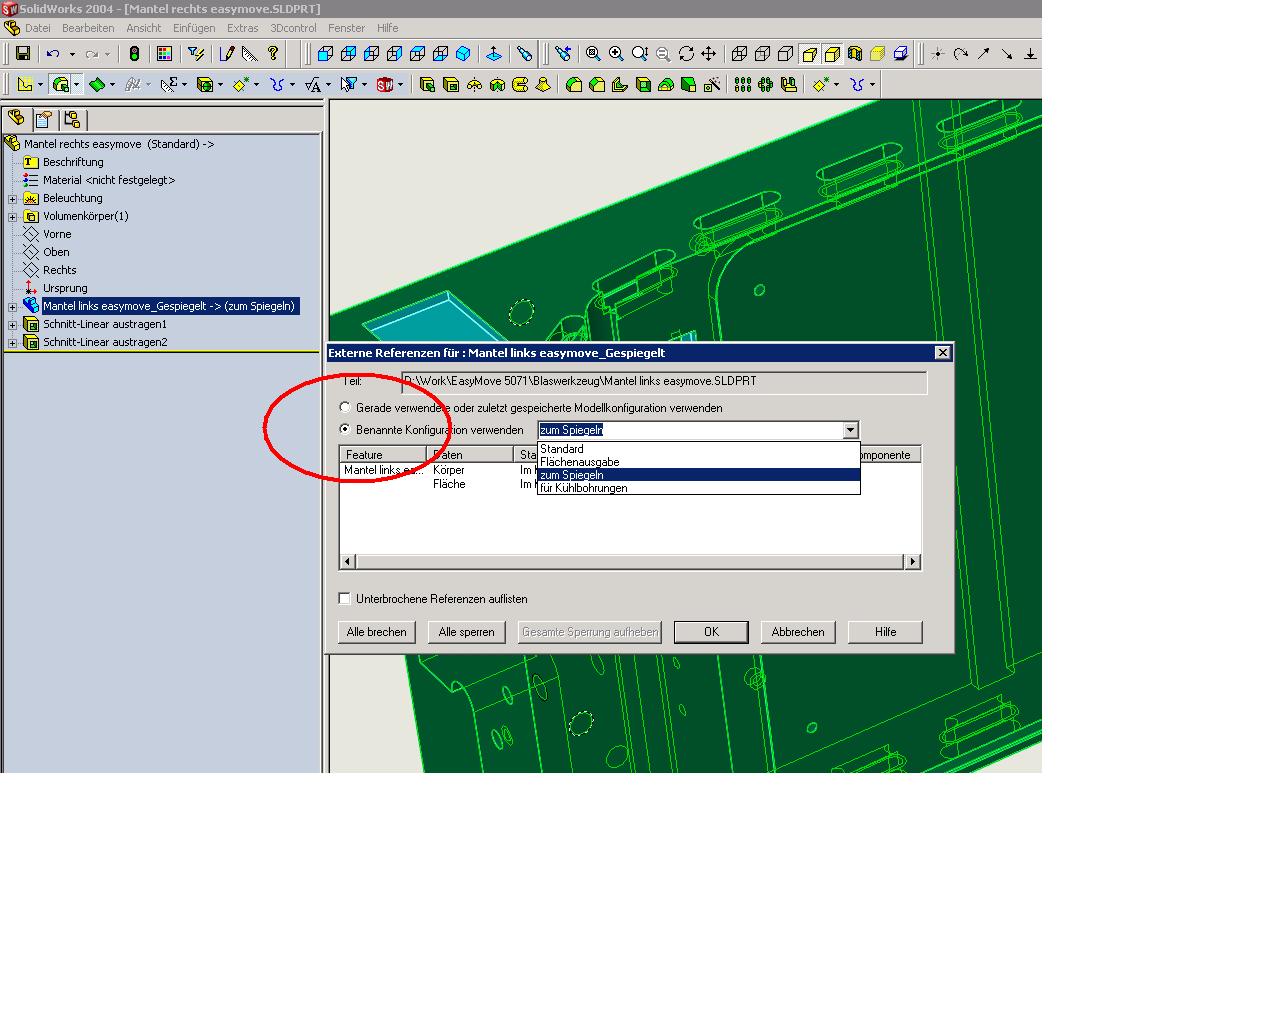Click the Fillet feature icon
1280x1024 pixels.
pos(574,85)
